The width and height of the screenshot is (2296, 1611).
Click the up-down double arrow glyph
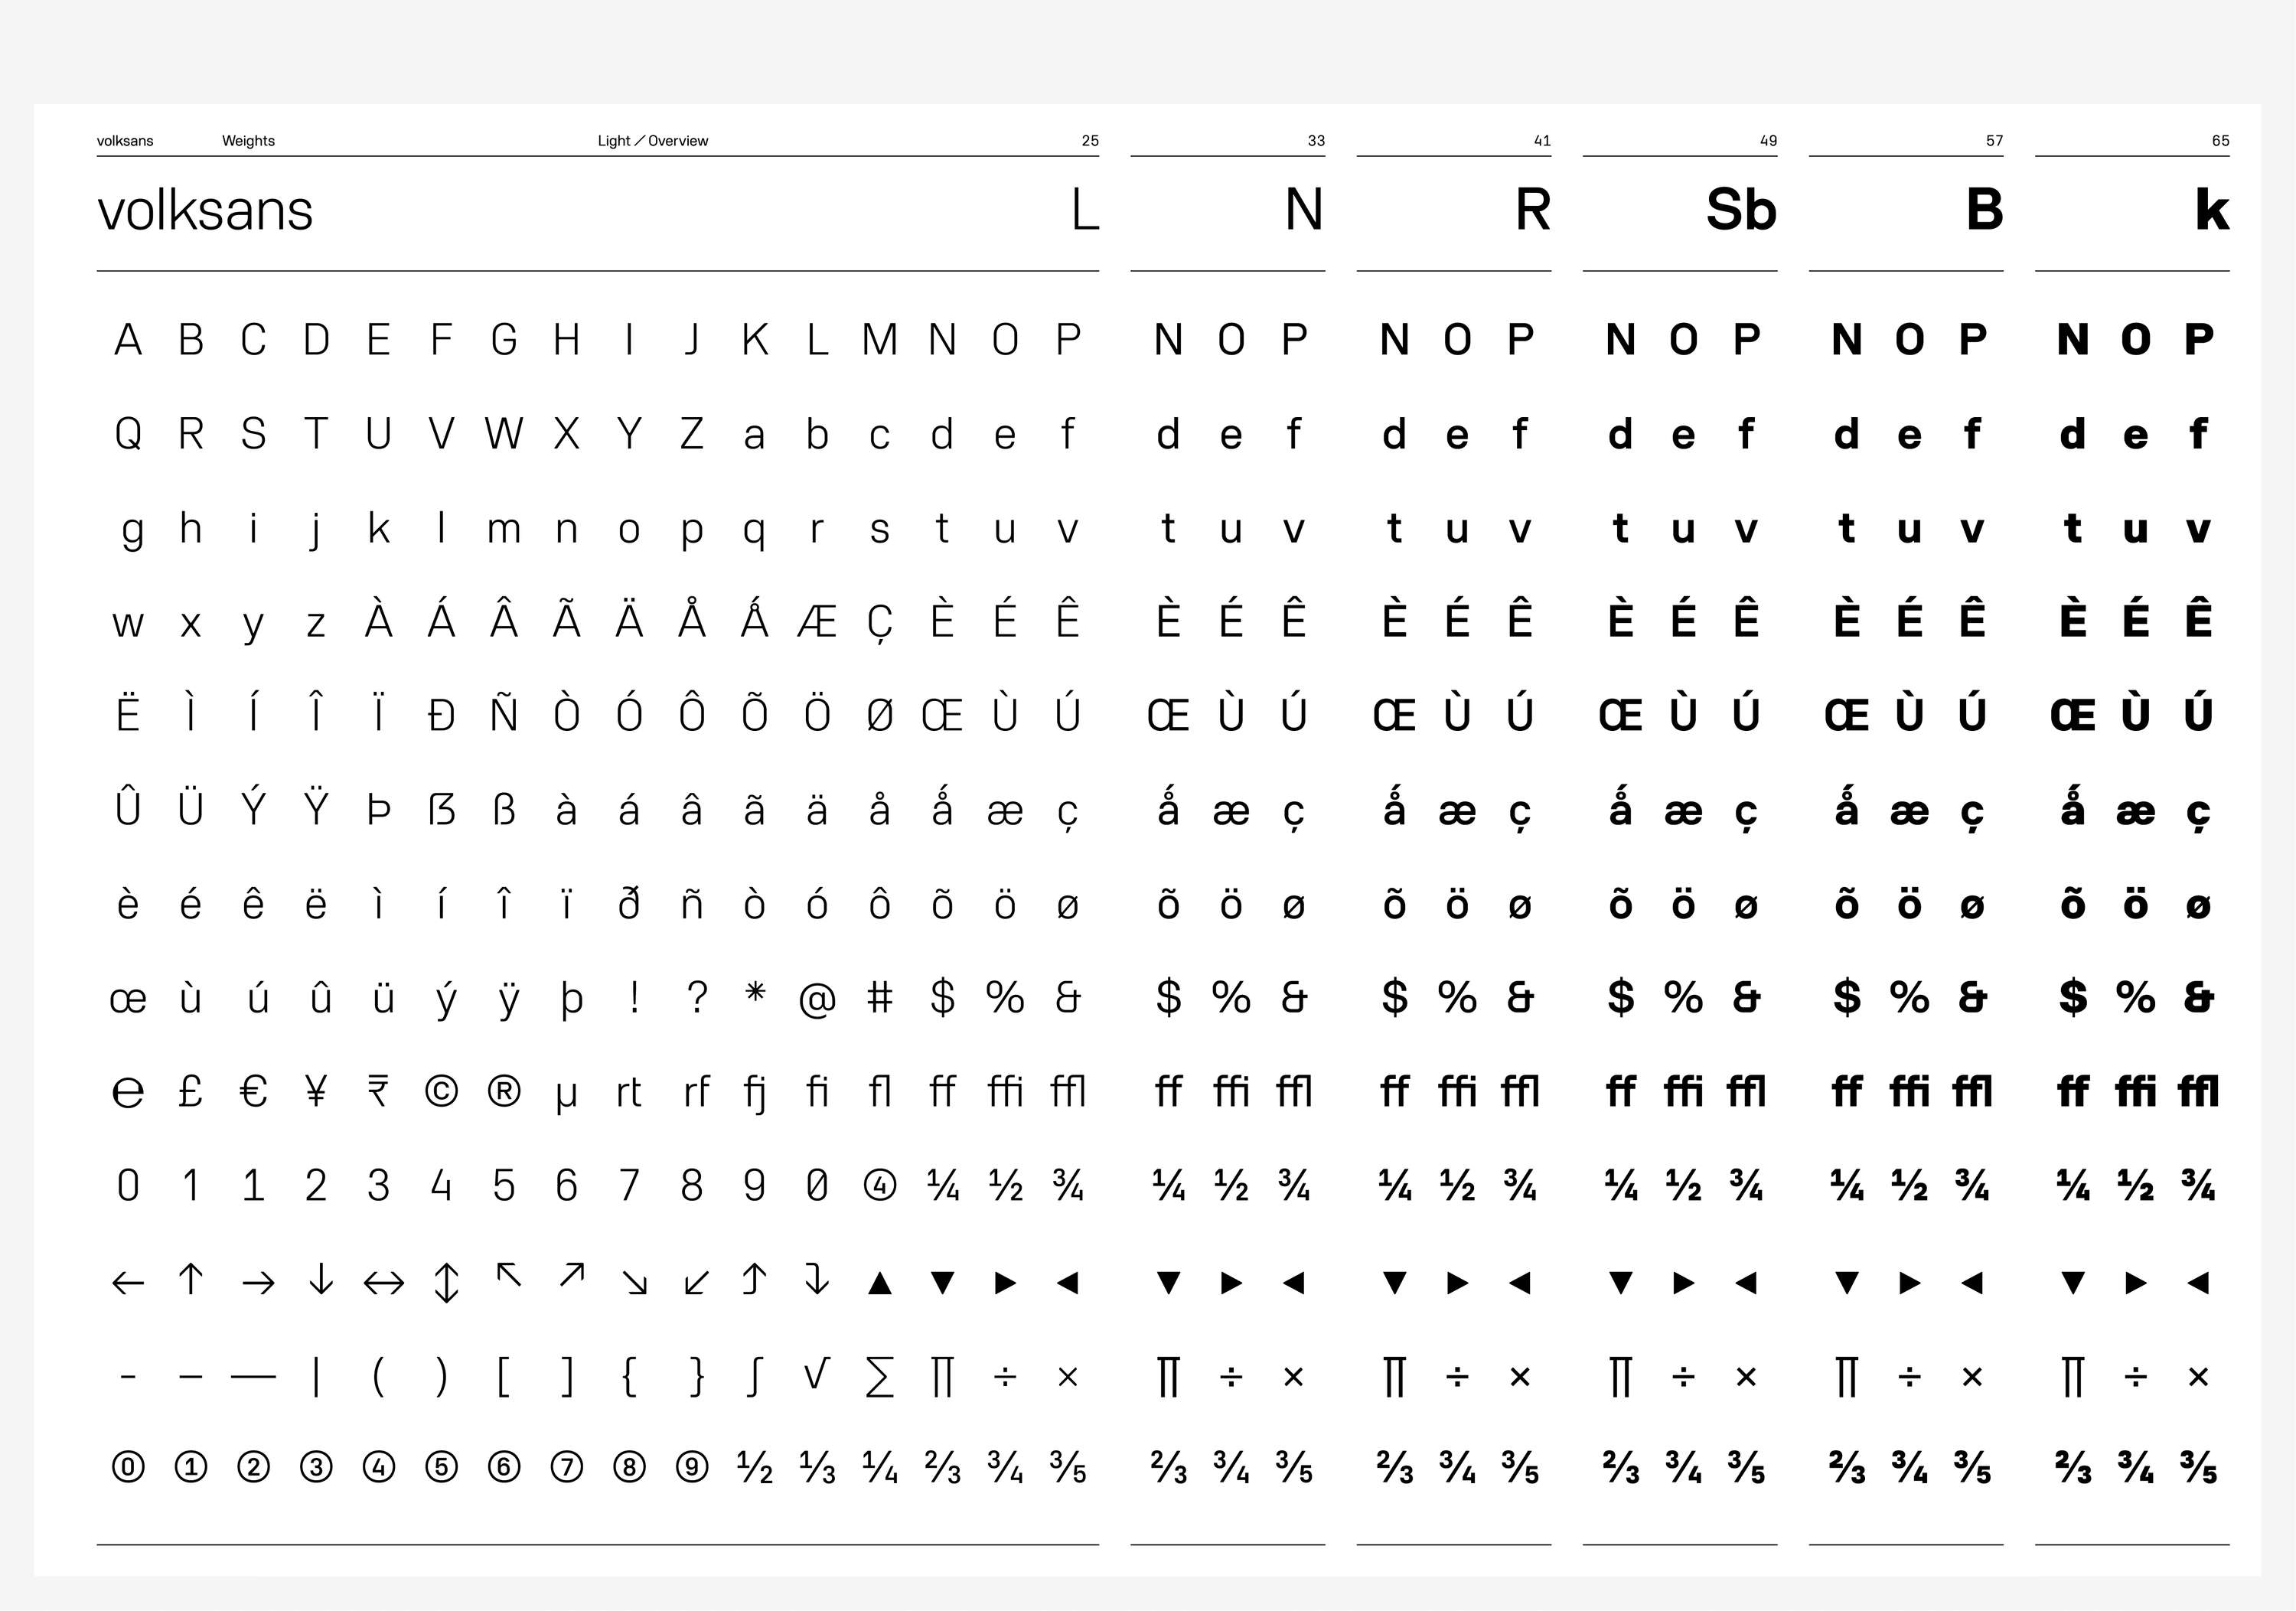[x=446, y=1282]
